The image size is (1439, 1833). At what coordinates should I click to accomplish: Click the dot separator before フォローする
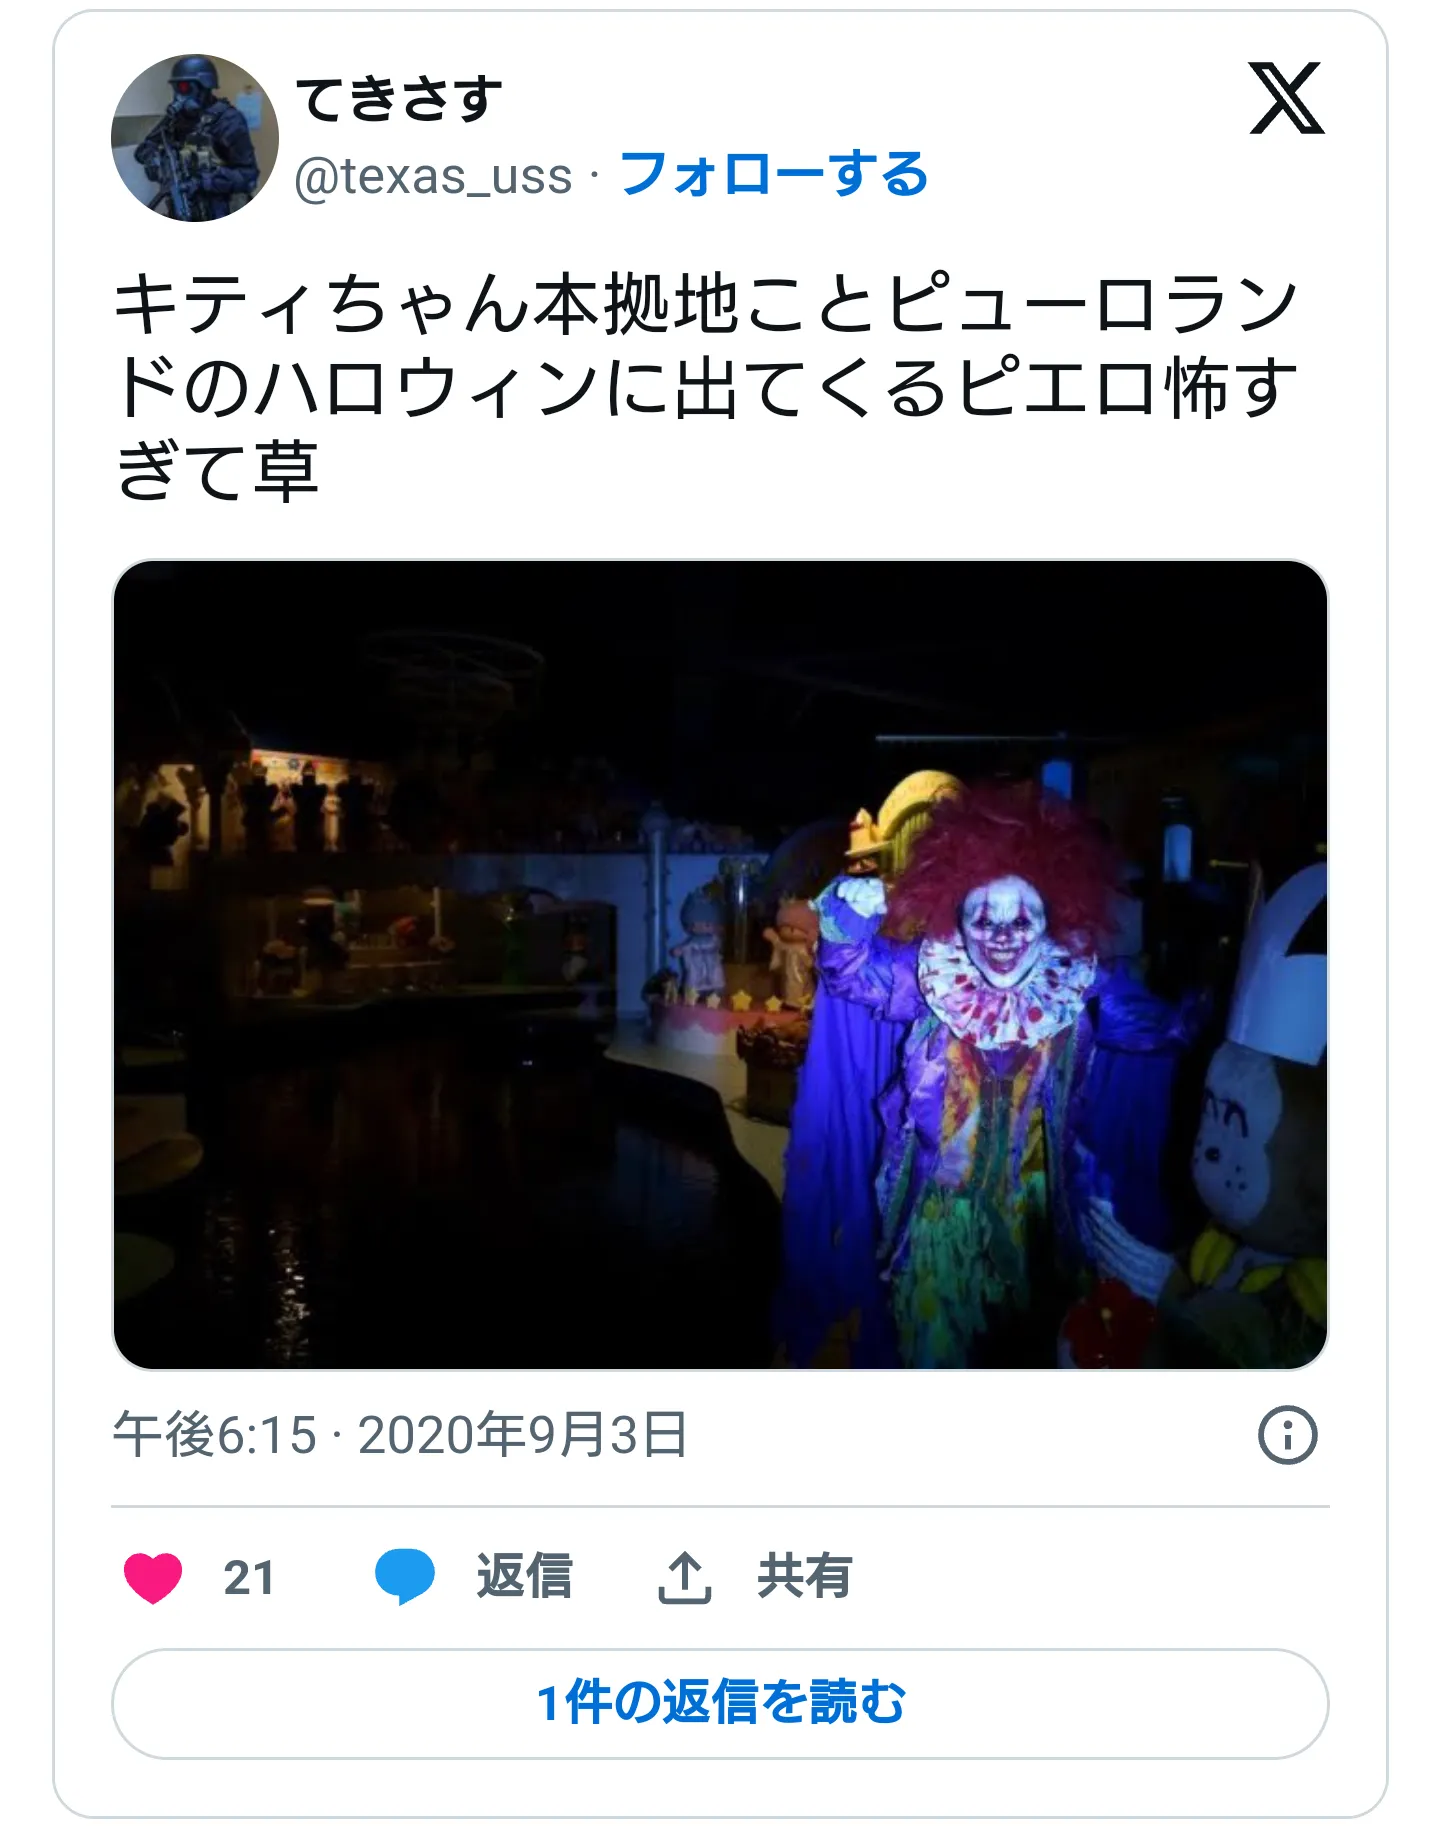click(595, 178)
